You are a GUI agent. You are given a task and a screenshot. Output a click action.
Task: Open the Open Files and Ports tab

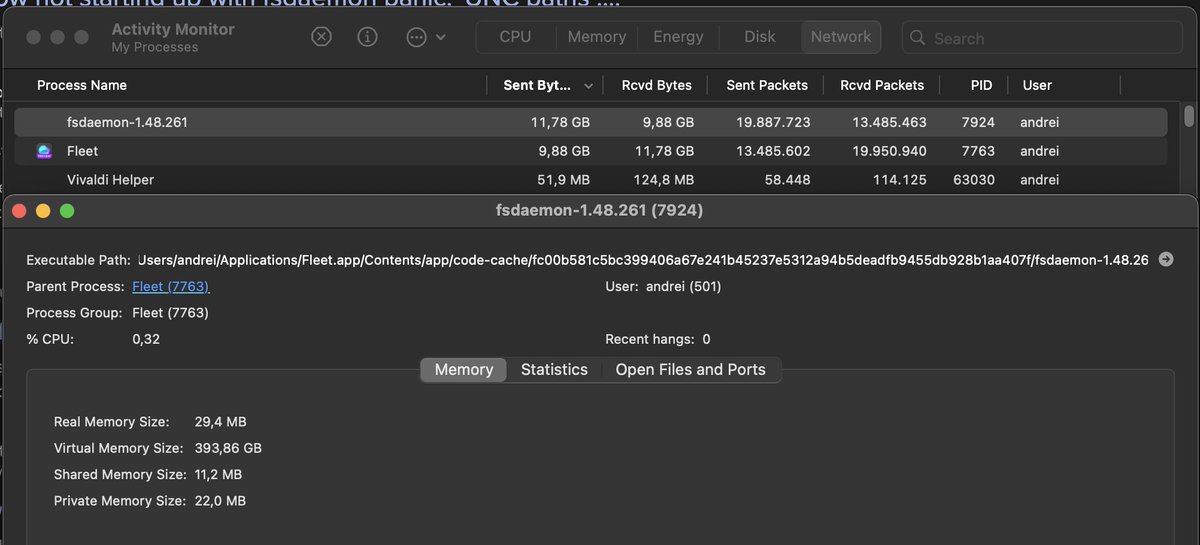(690, 369)
